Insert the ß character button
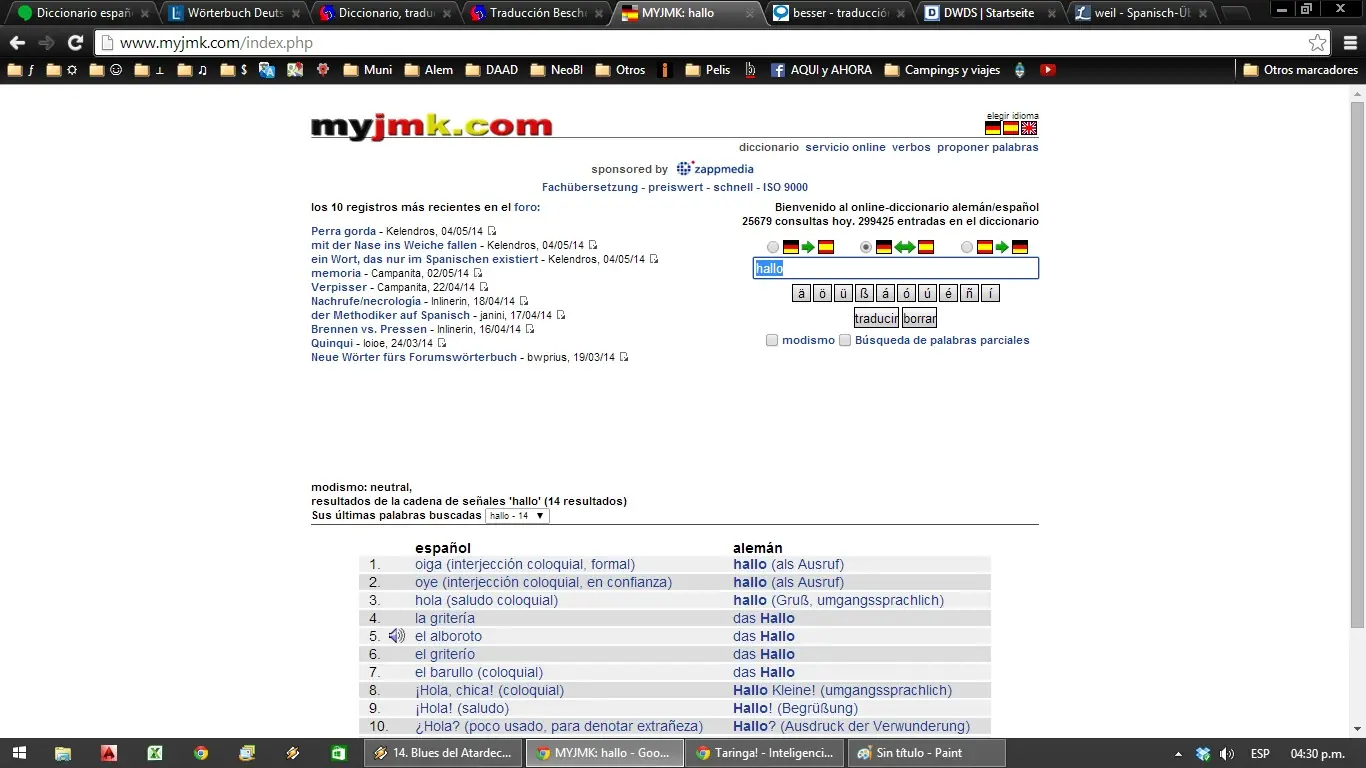The width and height of the screenshot is (1366, 768). [x=864, y=293]
